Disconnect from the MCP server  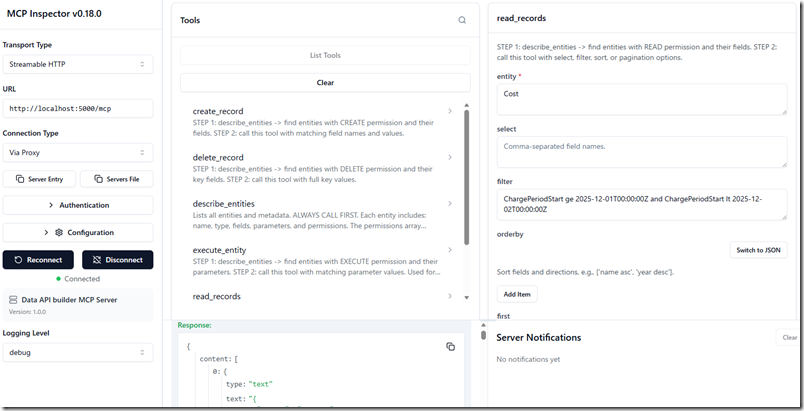117,260
